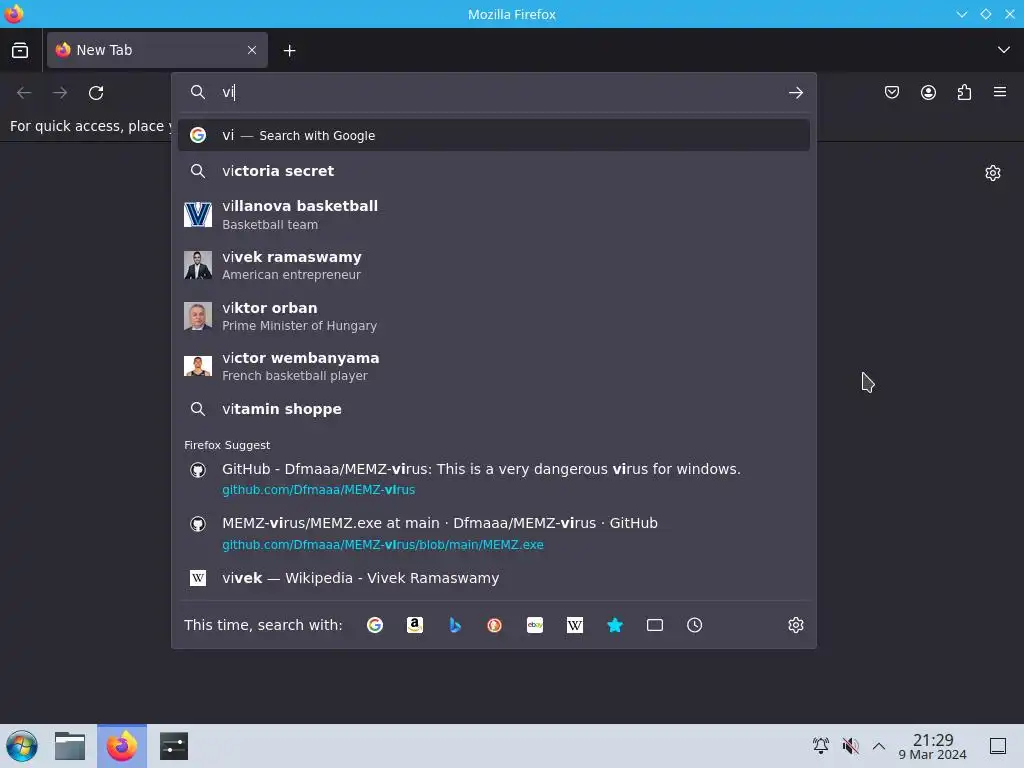Search this time with Wikipedia icon

(575, 625)
